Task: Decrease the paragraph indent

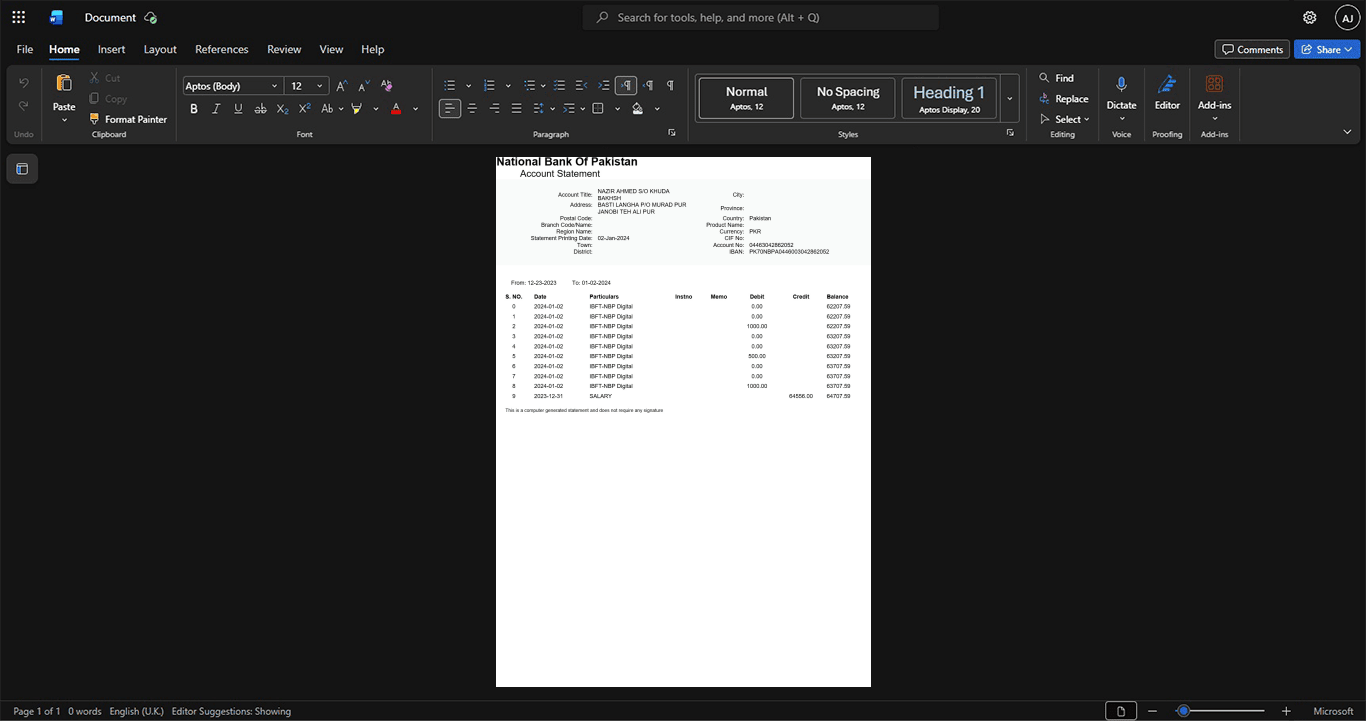Action: [x=581, y=86]
